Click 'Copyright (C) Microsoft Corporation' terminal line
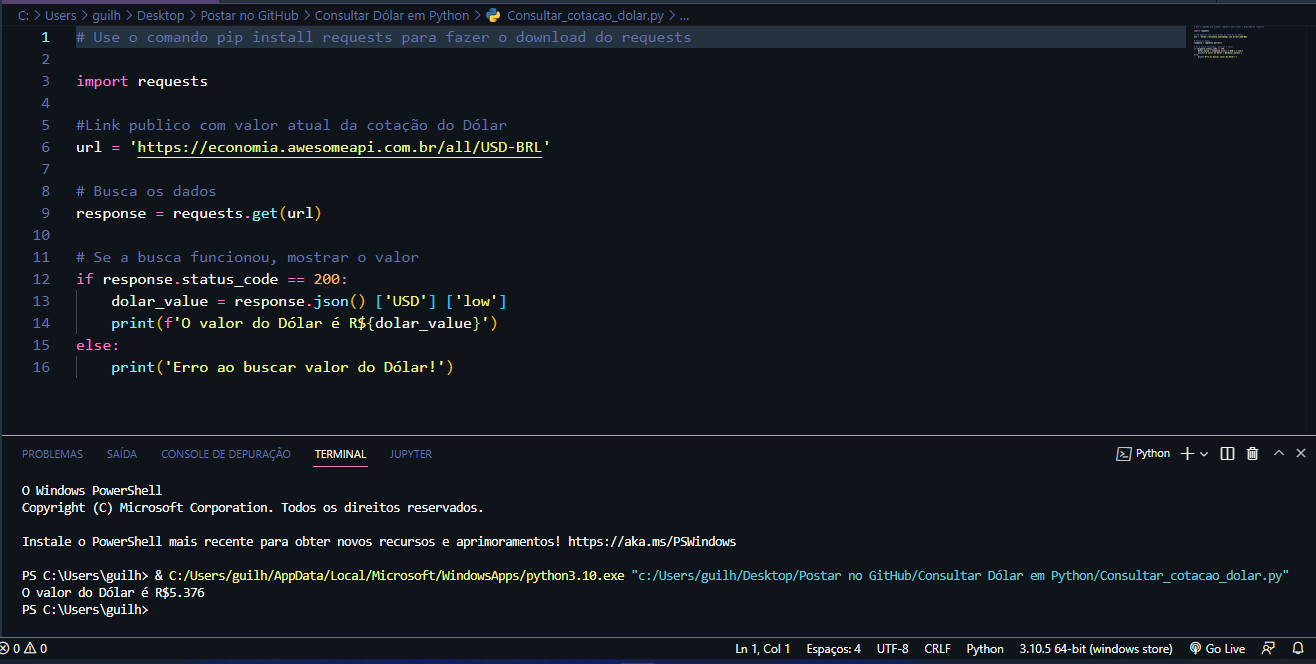Screen dimensions: 1316x664 253,507
